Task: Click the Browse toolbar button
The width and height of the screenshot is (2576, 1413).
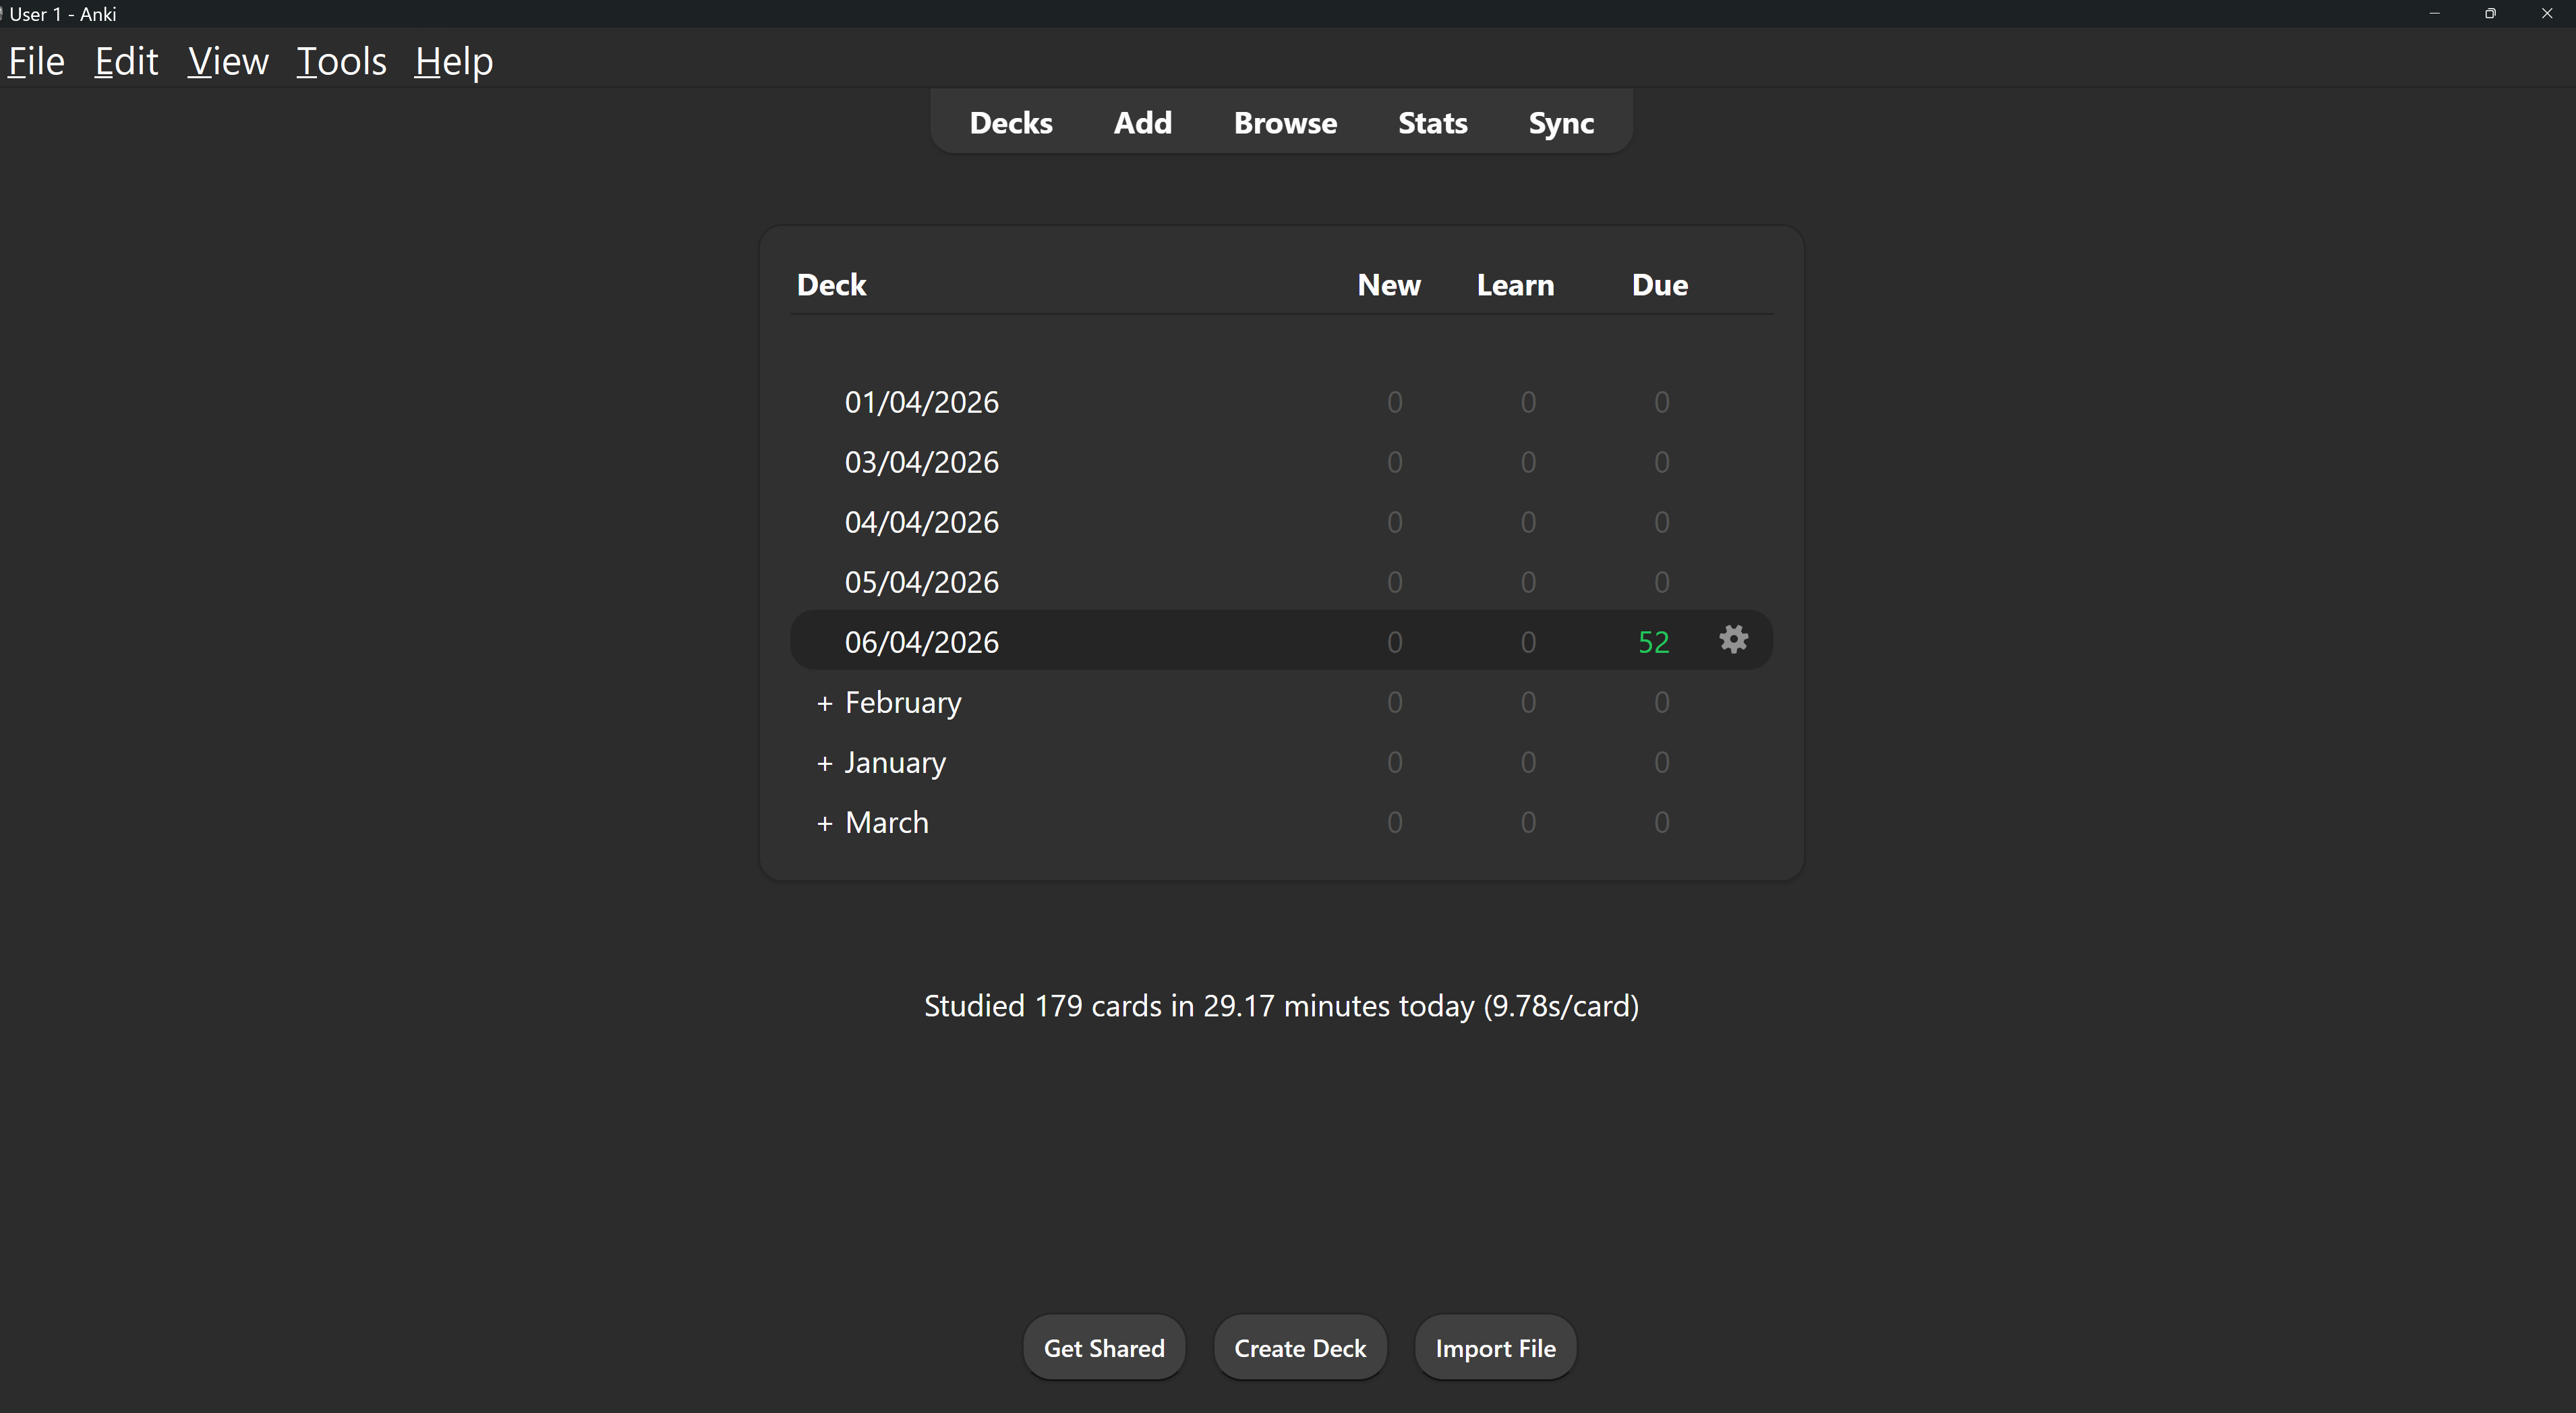Action: [x=1285, y=123]
